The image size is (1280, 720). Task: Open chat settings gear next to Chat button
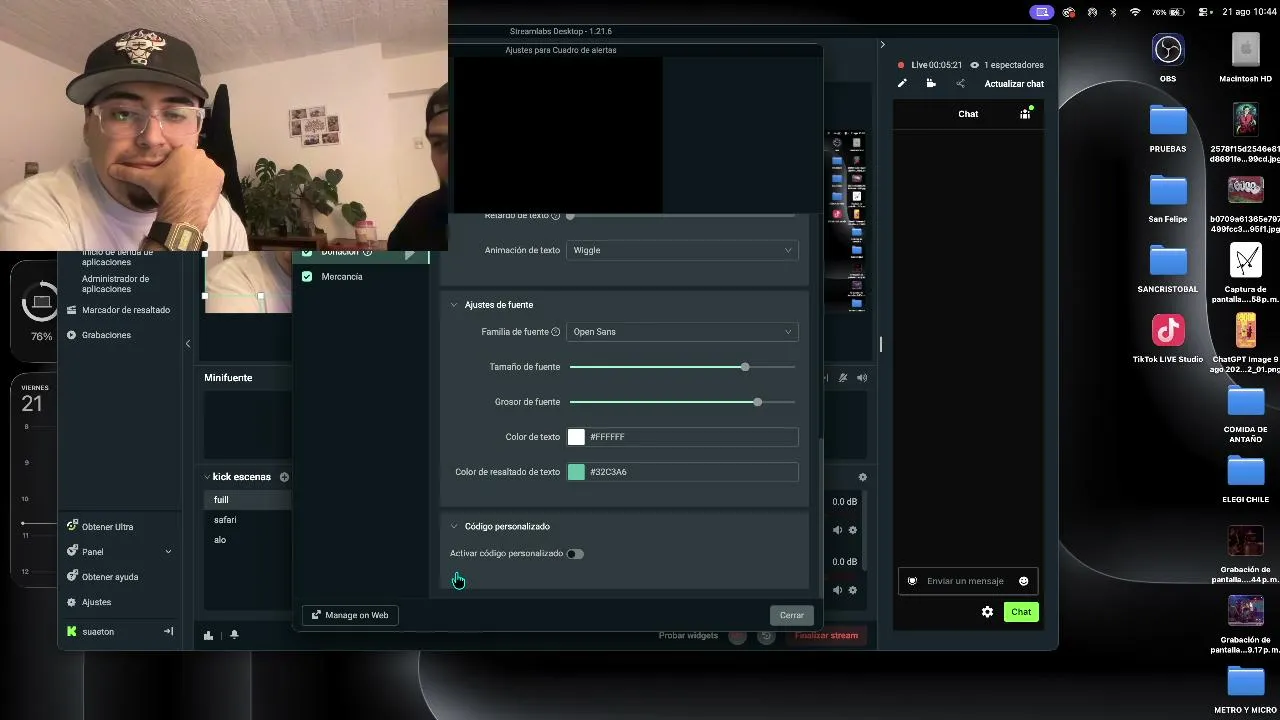(x=987, y=612)
